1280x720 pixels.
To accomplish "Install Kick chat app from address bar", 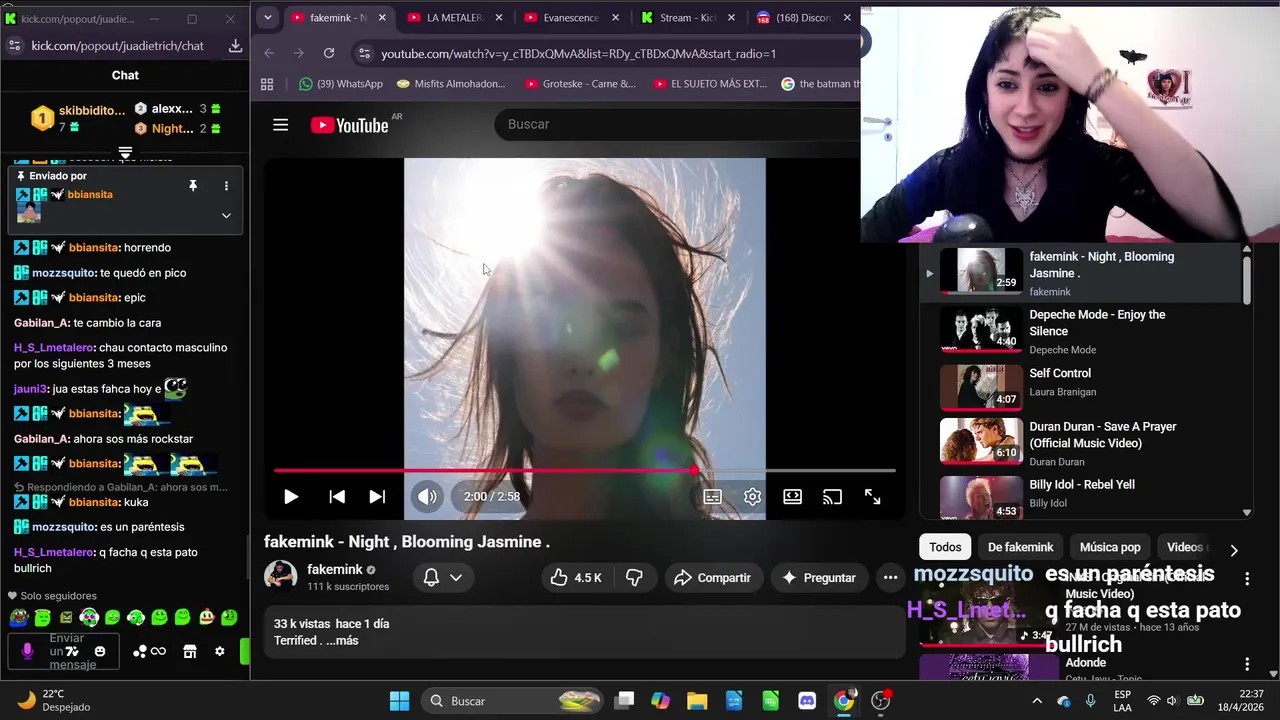I will 235,46.
